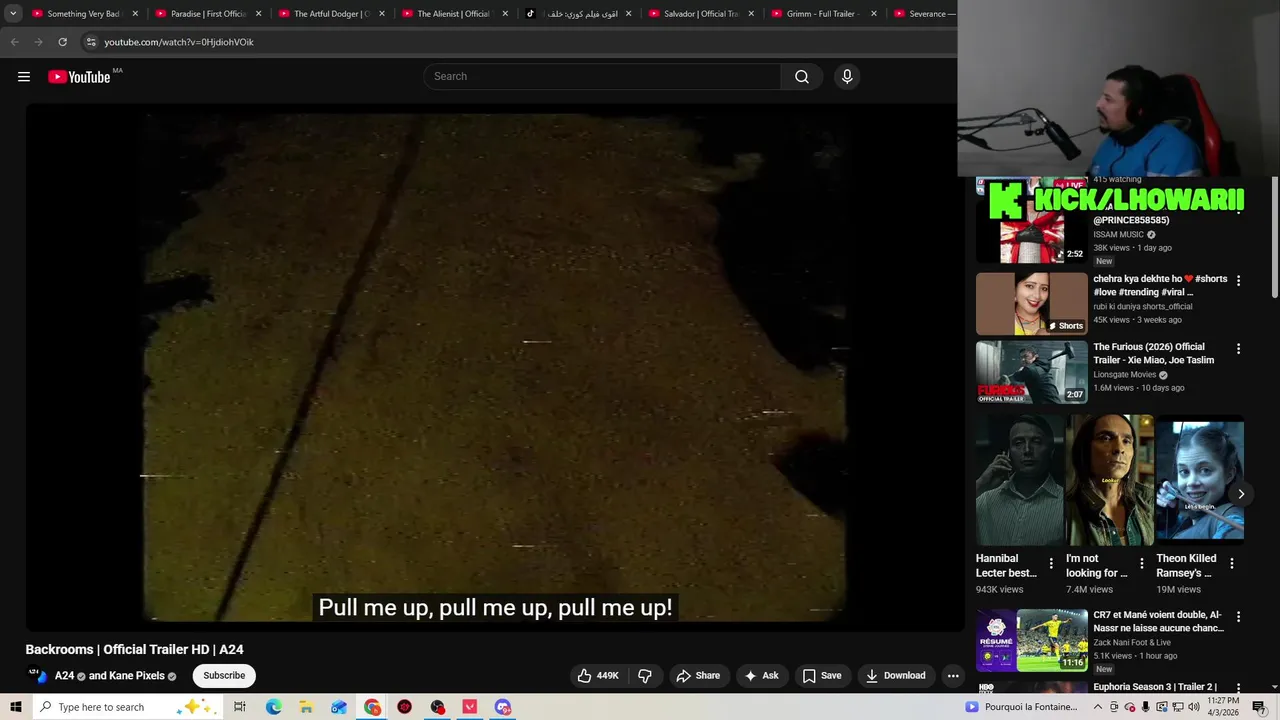Open Lionsgate Movies channel name
Screen dimensions: 1280x720
(1125, 375)
